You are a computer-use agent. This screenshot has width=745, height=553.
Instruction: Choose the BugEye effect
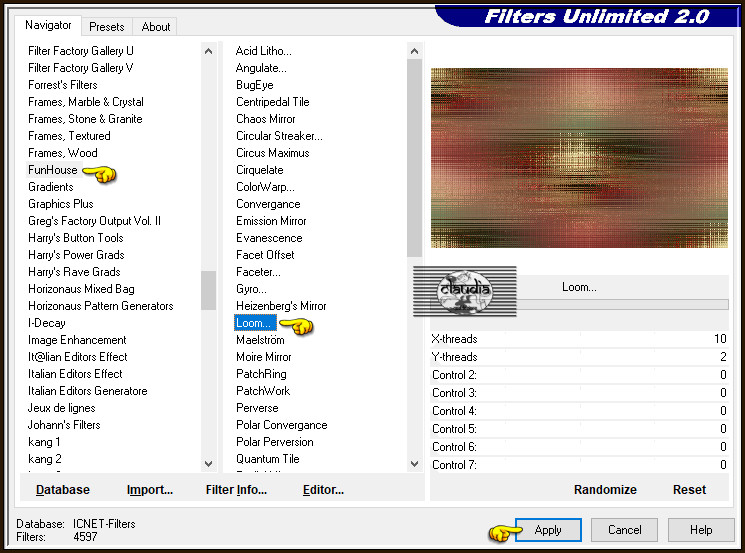tap(255, 85)
